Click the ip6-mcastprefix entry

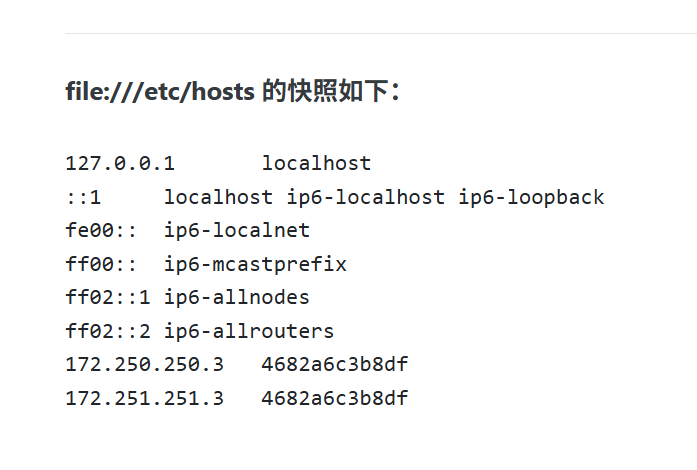click(255, 264)
